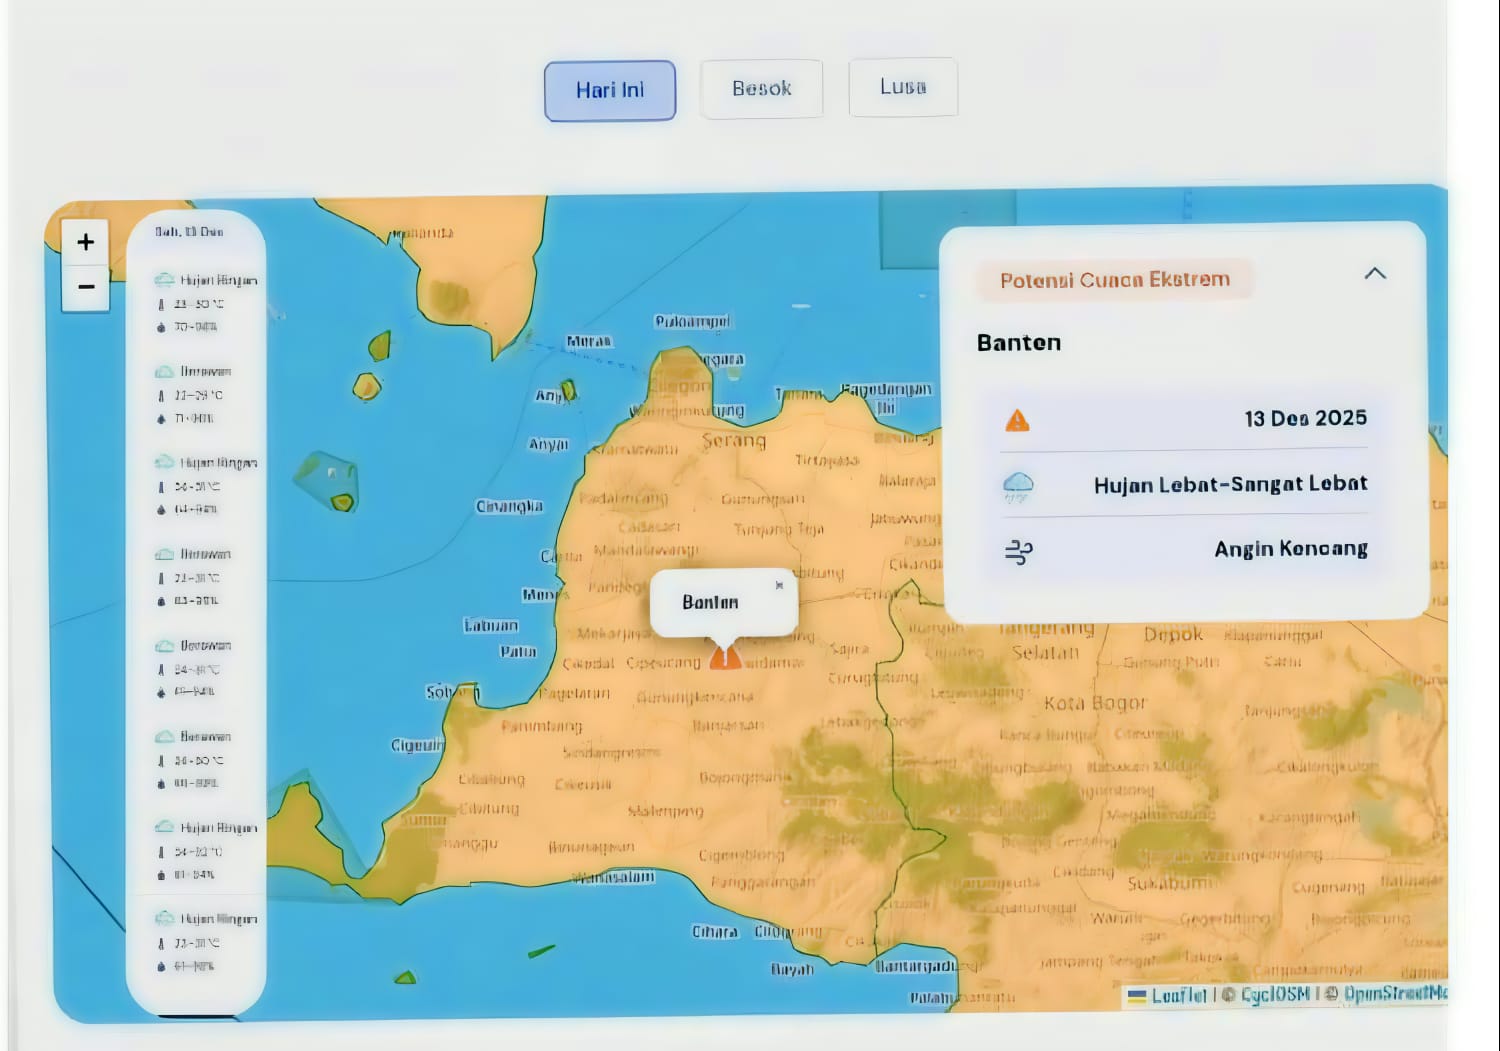The image size is (1500, 1051).
Task: Click the orange warning marker on the map
Action: coord(725,656)
